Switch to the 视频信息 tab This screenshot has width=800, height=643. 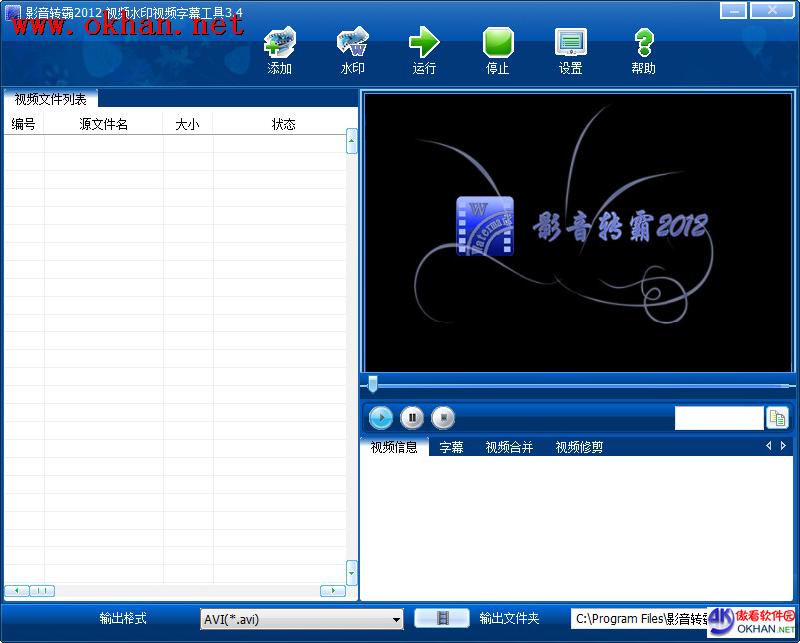[x=394, y=448]
